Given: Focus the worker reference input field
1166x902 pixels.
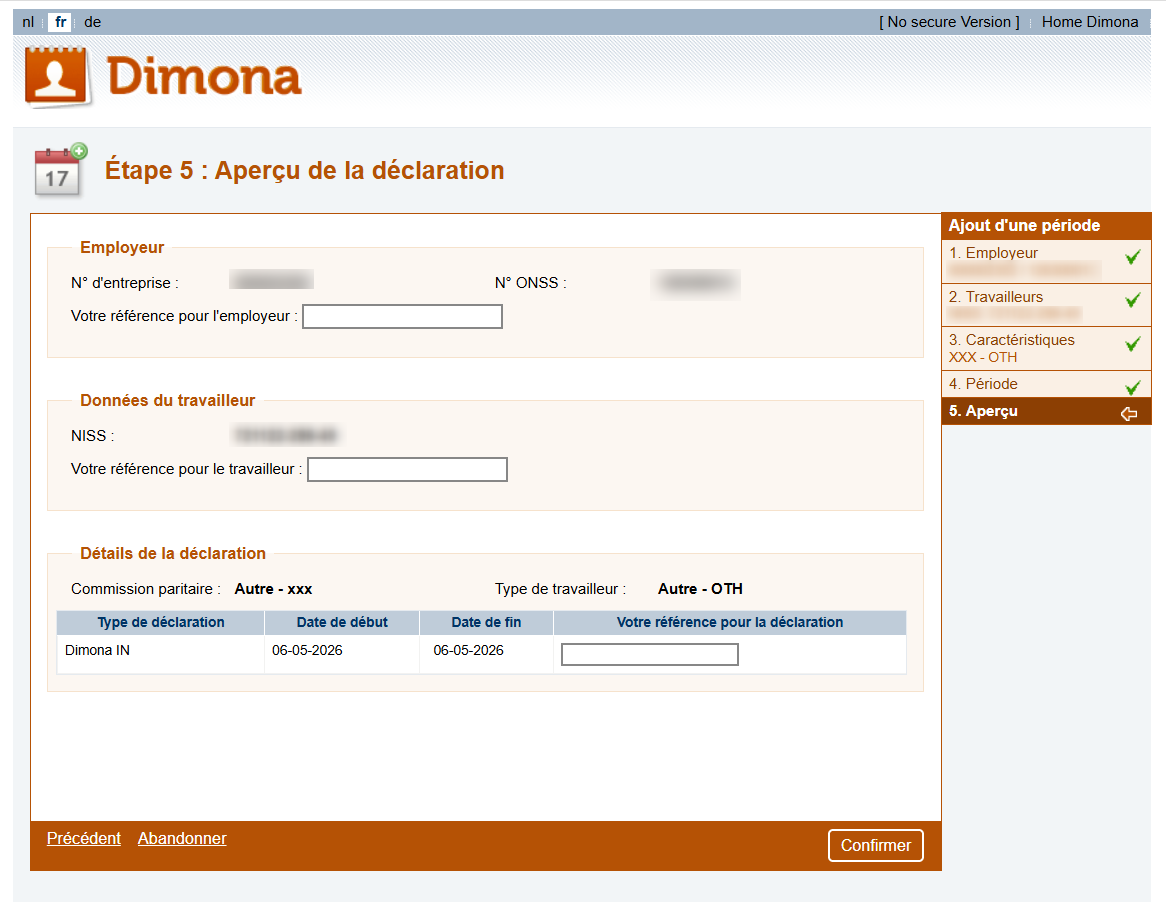Looking at the screenshot, I should coord(408,470).
